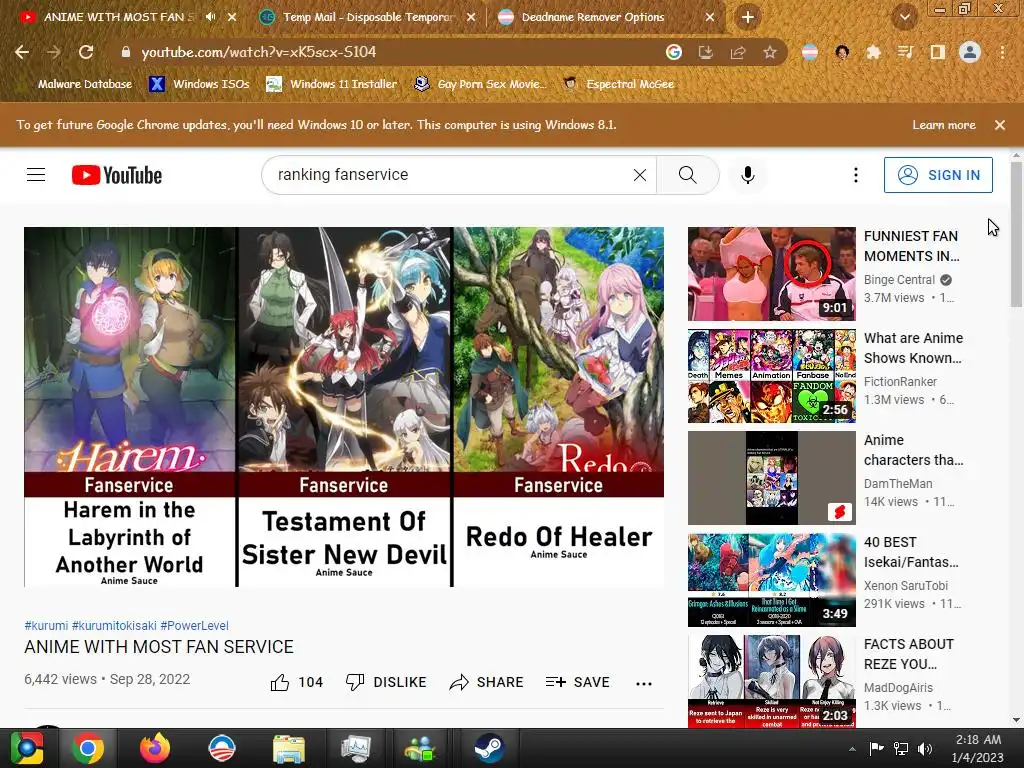Screen dimensions: 1024x768
Task: Click the #kurumi hashtag
Action: coord(46,626)
